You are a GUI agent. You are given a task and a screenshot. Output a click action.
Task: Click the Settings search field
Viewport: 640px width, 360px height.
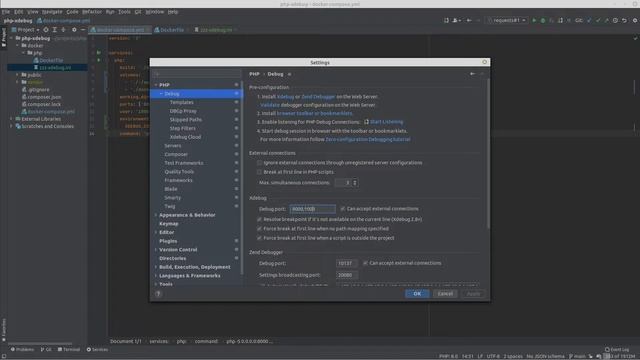[197, 74]
